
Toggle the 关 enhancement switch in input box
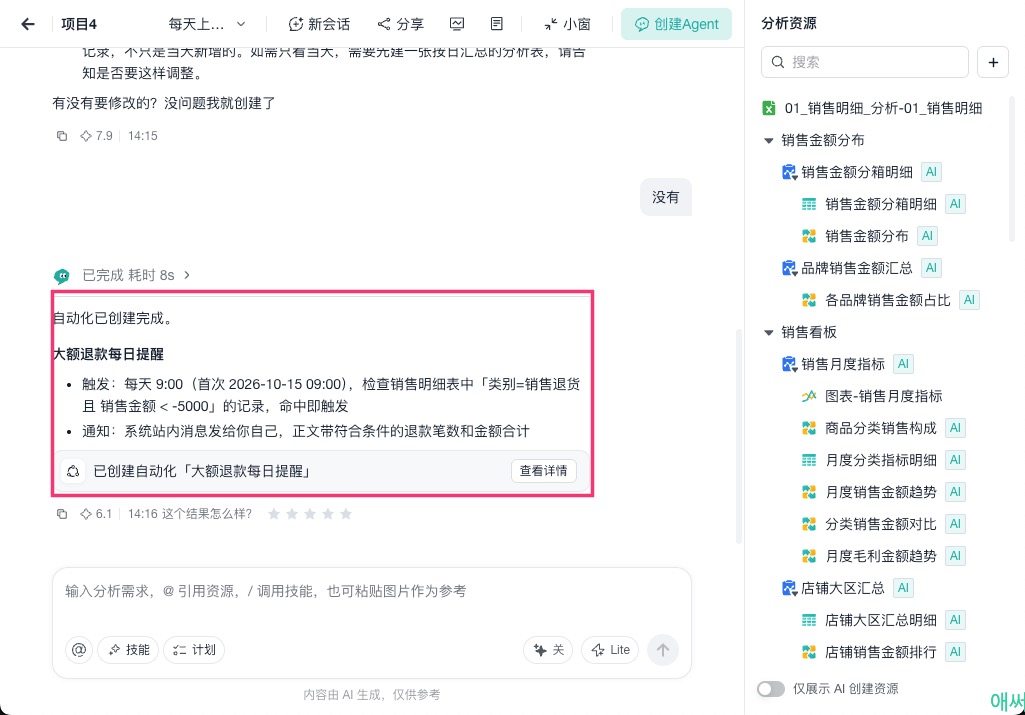click(548, 650)
